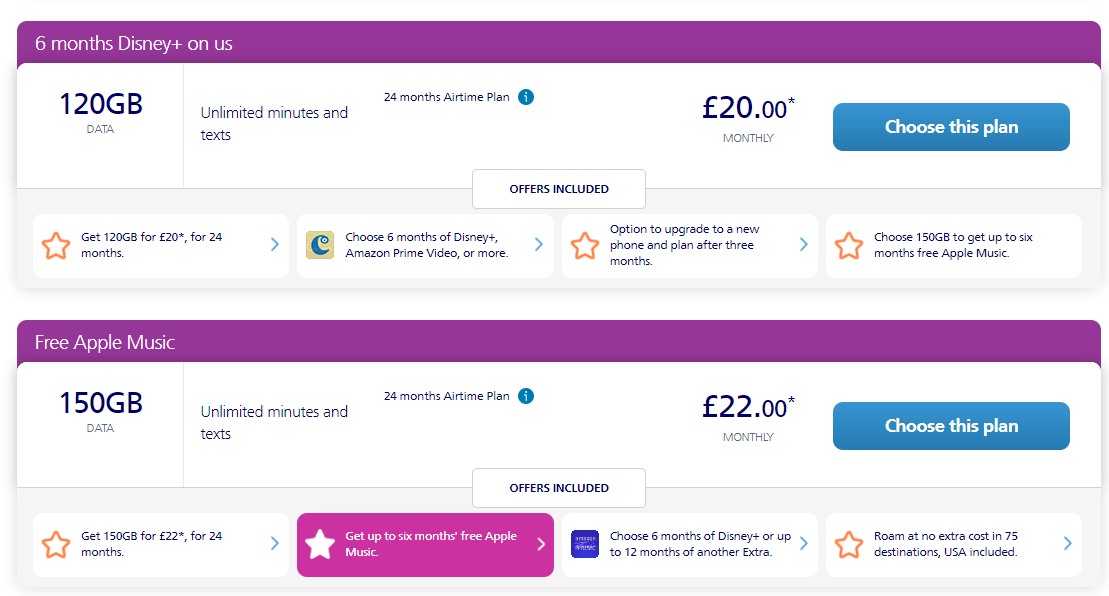Click Disney+ offer thumbnail icon in 120GB plan

320,245
